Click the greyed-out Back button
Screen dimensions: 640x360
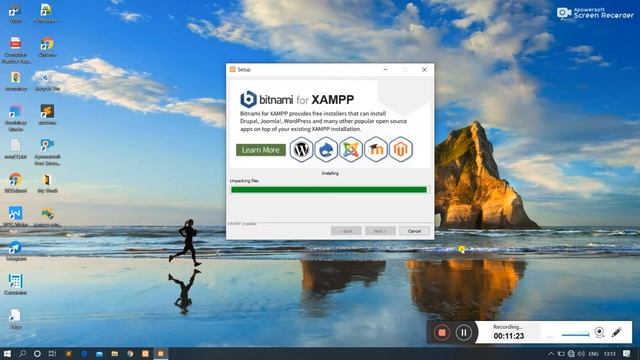click(346, 231)
